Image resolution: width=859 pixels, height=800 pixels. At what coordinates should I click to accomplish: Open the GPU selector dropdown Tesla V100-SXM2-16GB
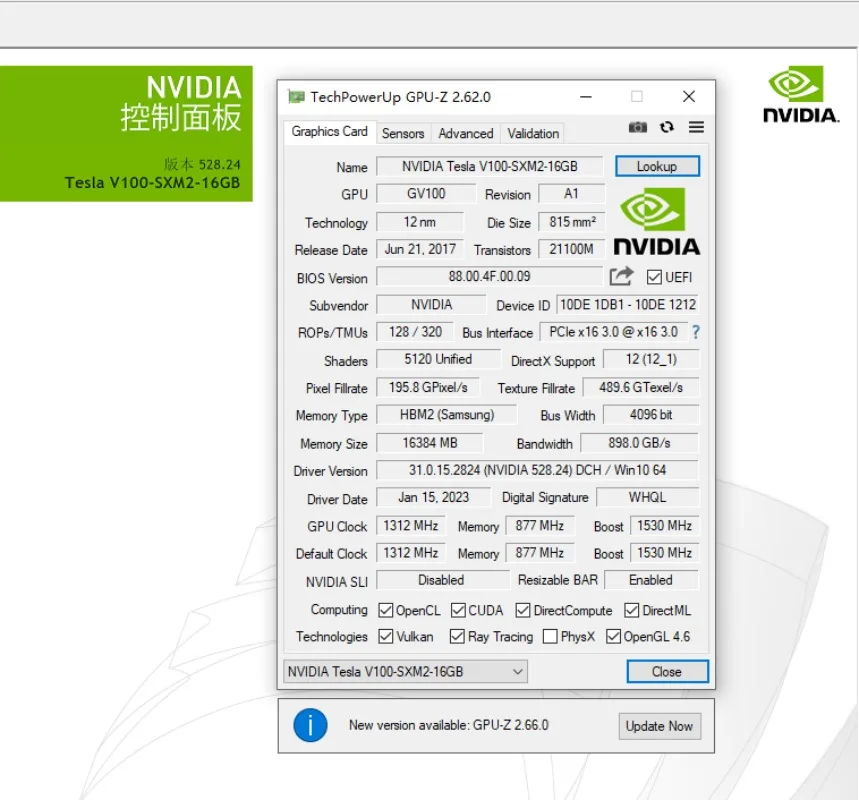coord(405,672)
